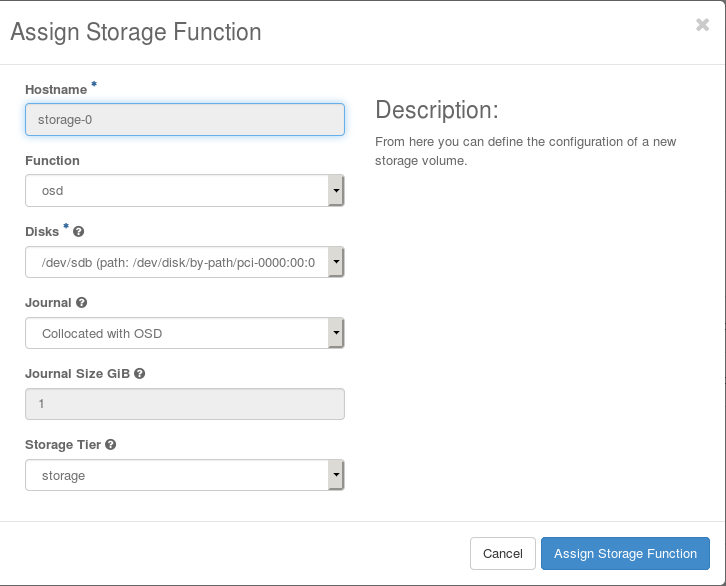Image resolution: width=726 pixels, height=586 pixels.
Task: Click the Storage Tier label text
Action: (x=62, y=445)
